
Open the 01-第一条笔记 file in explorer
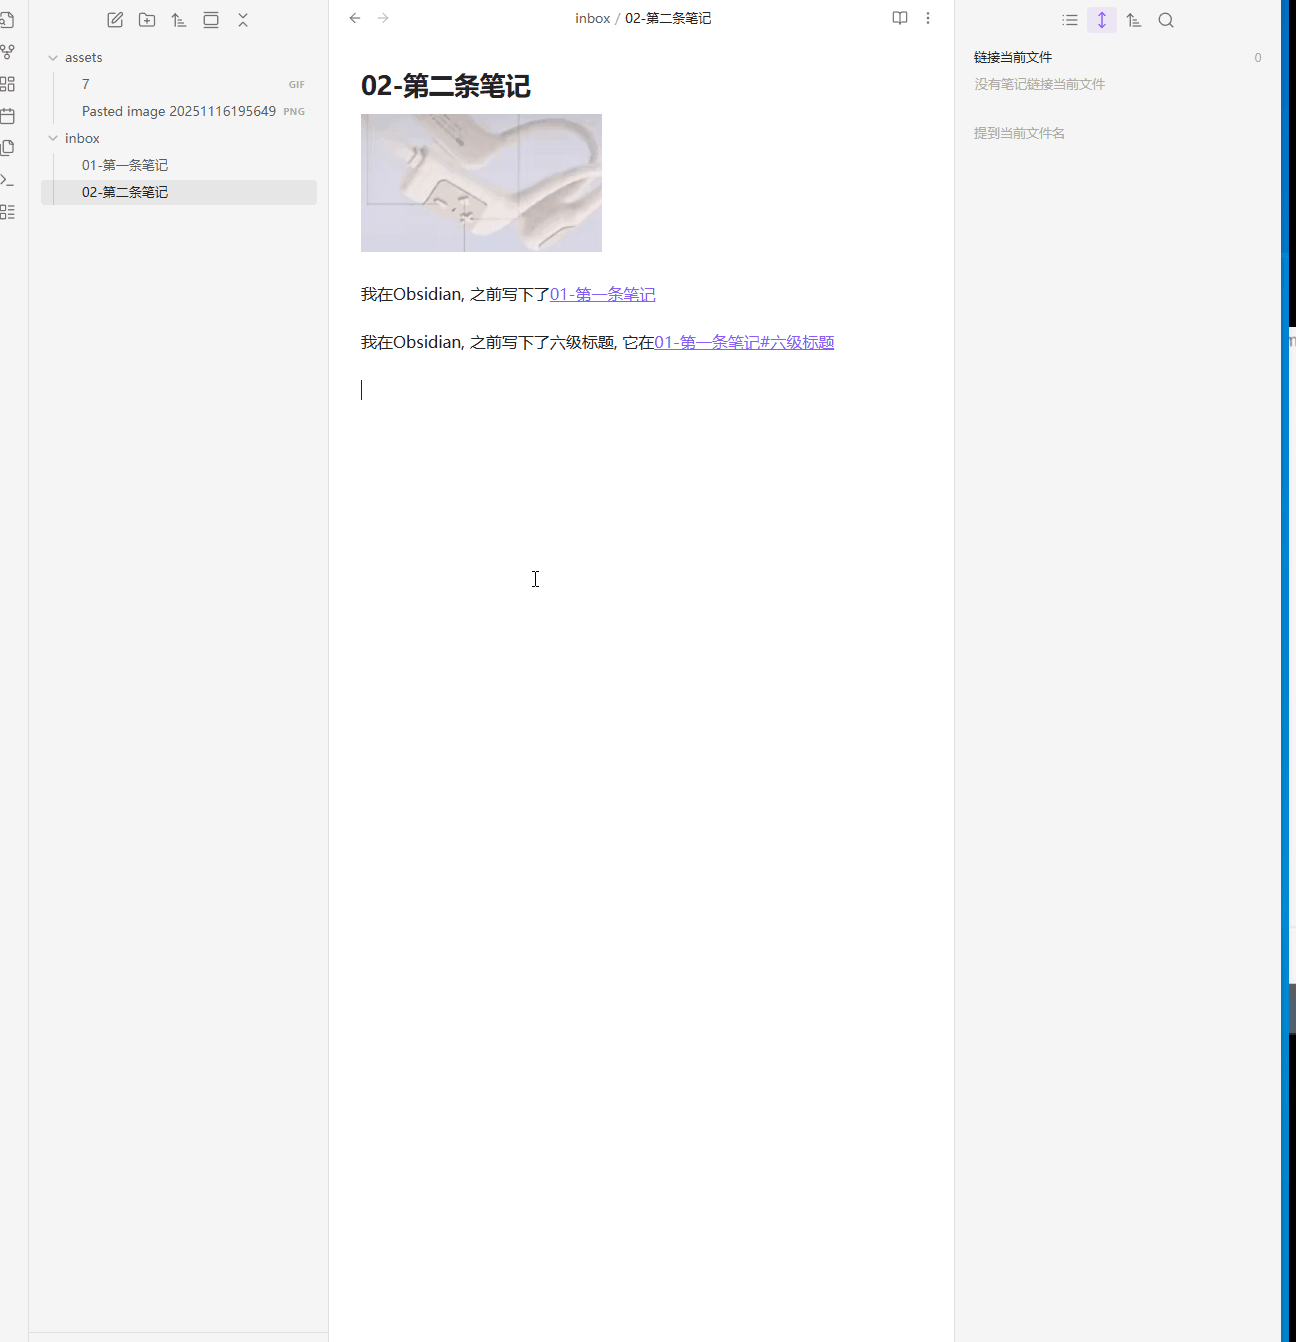[125, 165]
